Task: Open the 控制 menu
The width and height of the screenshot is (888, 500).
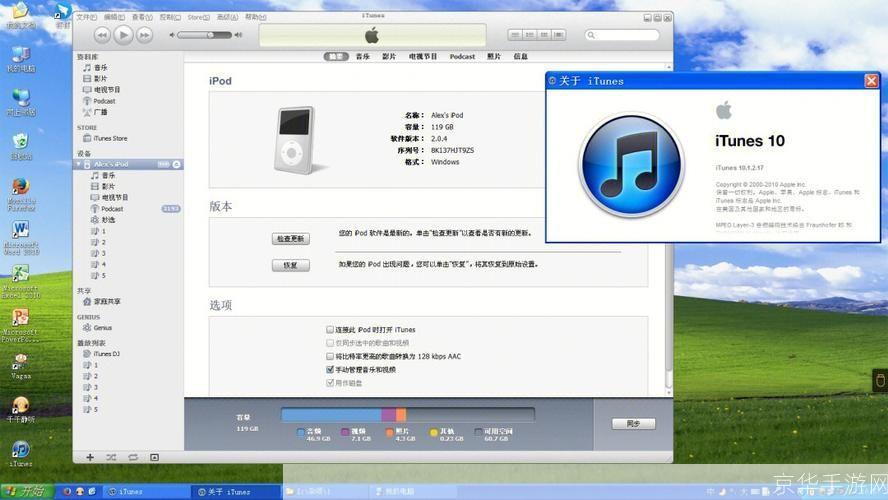Action: pyautogui.click(x=170, y=18)
